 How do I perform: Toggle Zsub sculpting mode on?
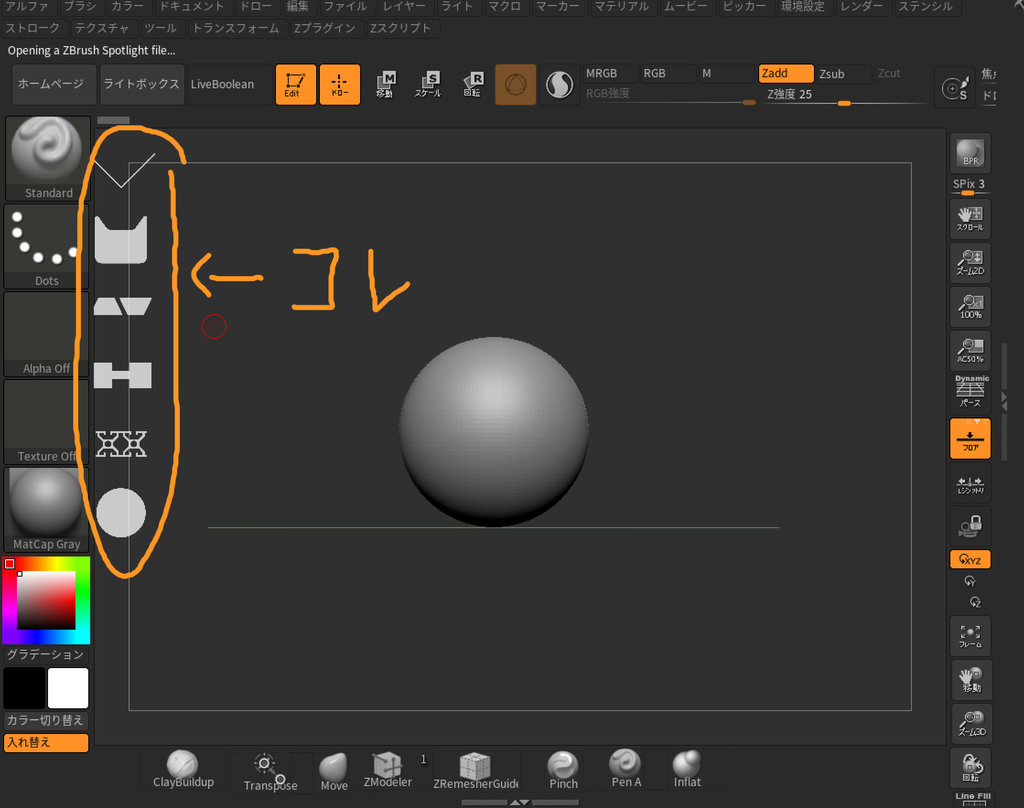pyautogui.click(x=841, y=73)
